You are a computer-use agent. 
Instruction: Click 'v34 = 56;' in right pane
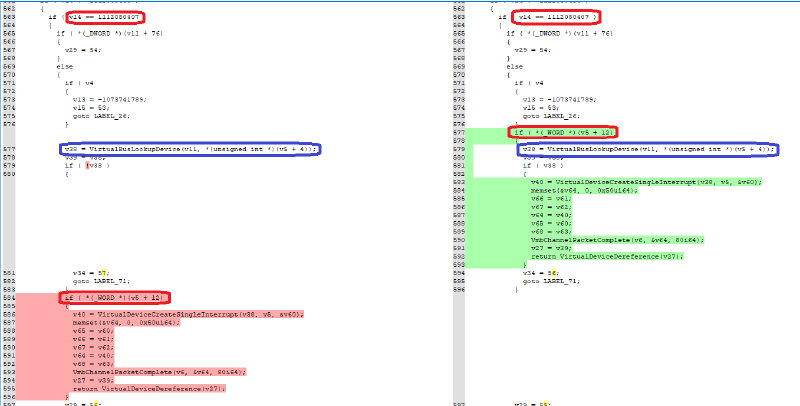pos(541,273)
